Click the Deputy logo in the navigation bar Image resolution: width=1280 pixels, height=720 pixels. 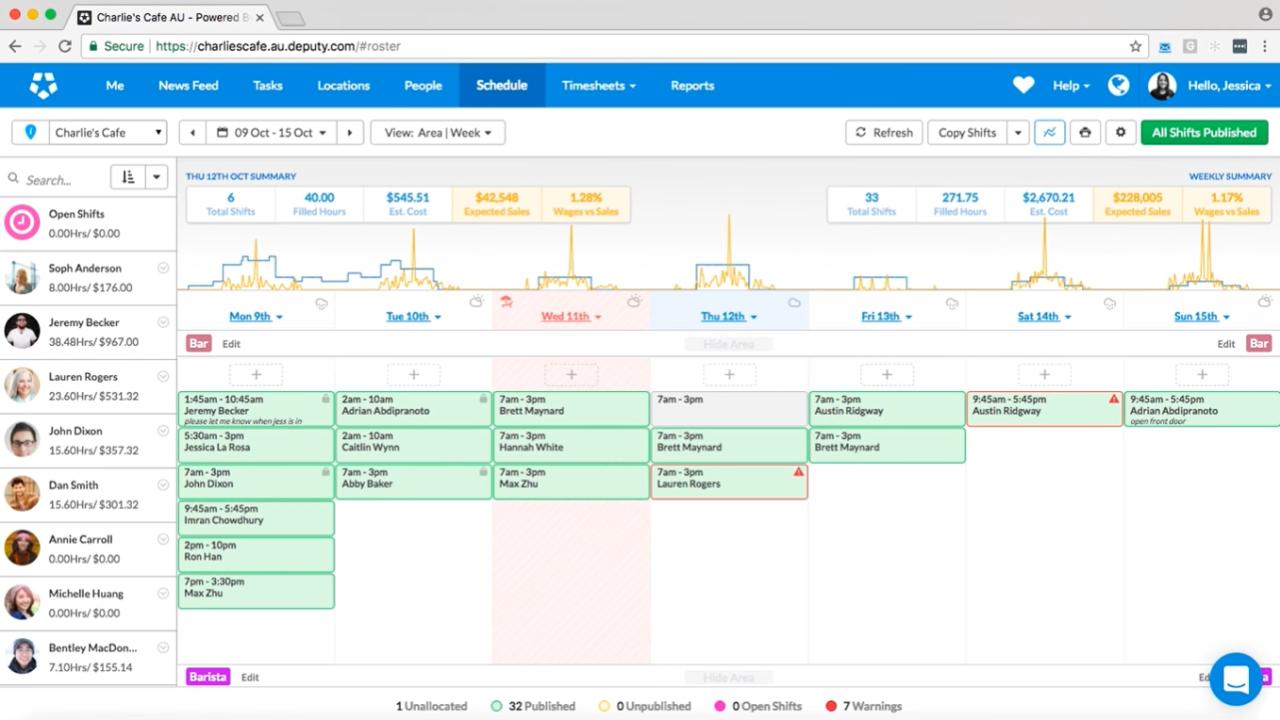(42, 85)
